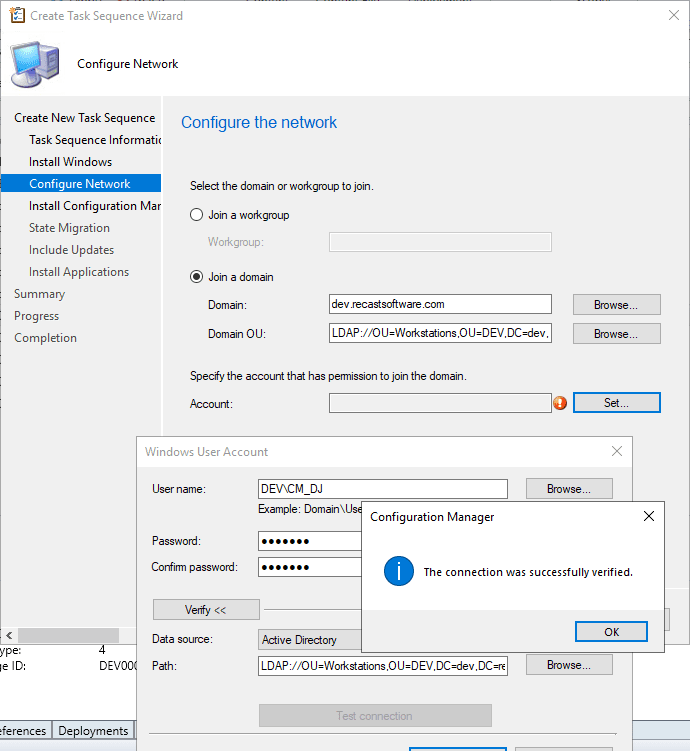The height and width of the screenshot is (751, 690).
Task: Collapse the Verify << section
Action: pos(206,610)
